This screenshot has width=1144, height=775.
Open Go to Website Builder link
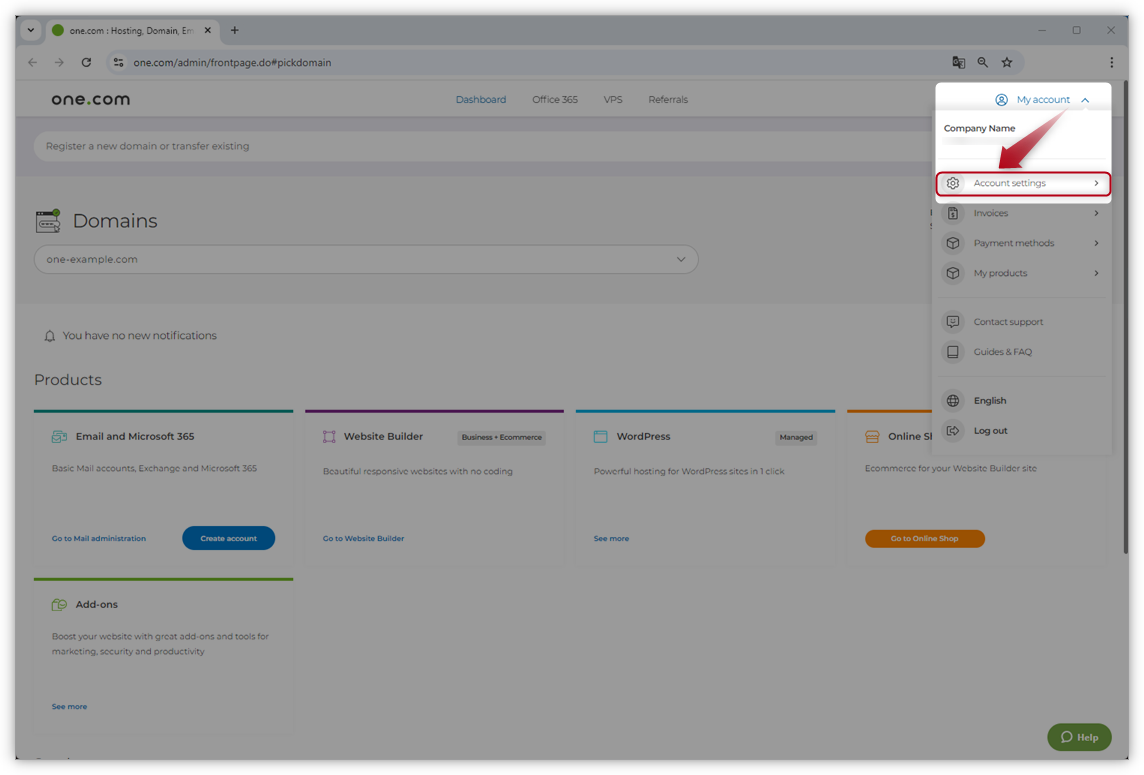click(361, 538)
